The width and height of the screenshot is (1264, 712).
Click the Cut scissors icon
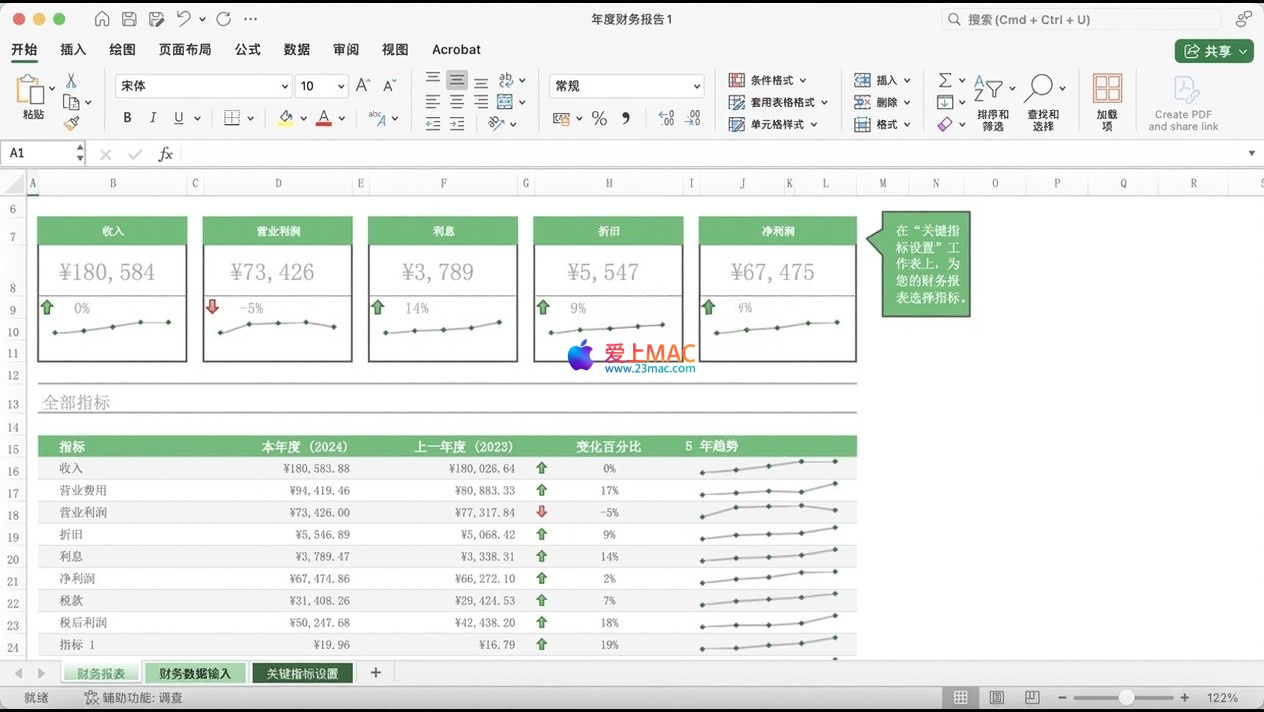[x=71, y=81]
